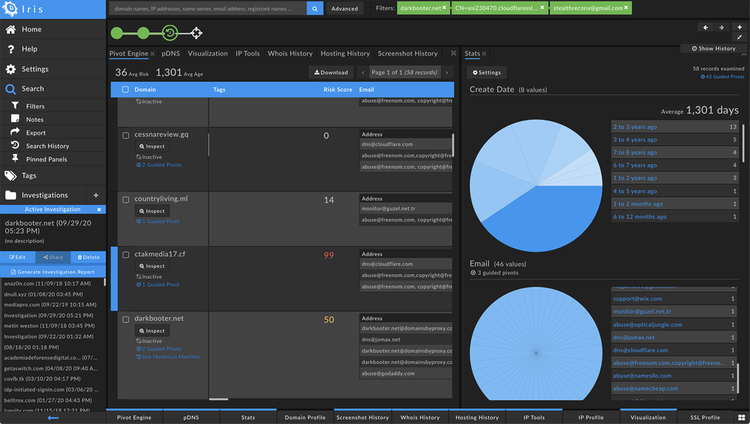Image resolution: width=750 pixels, height=424 pixels.
Task: Add a new investigation with plus icon
Action: [96, 195]
